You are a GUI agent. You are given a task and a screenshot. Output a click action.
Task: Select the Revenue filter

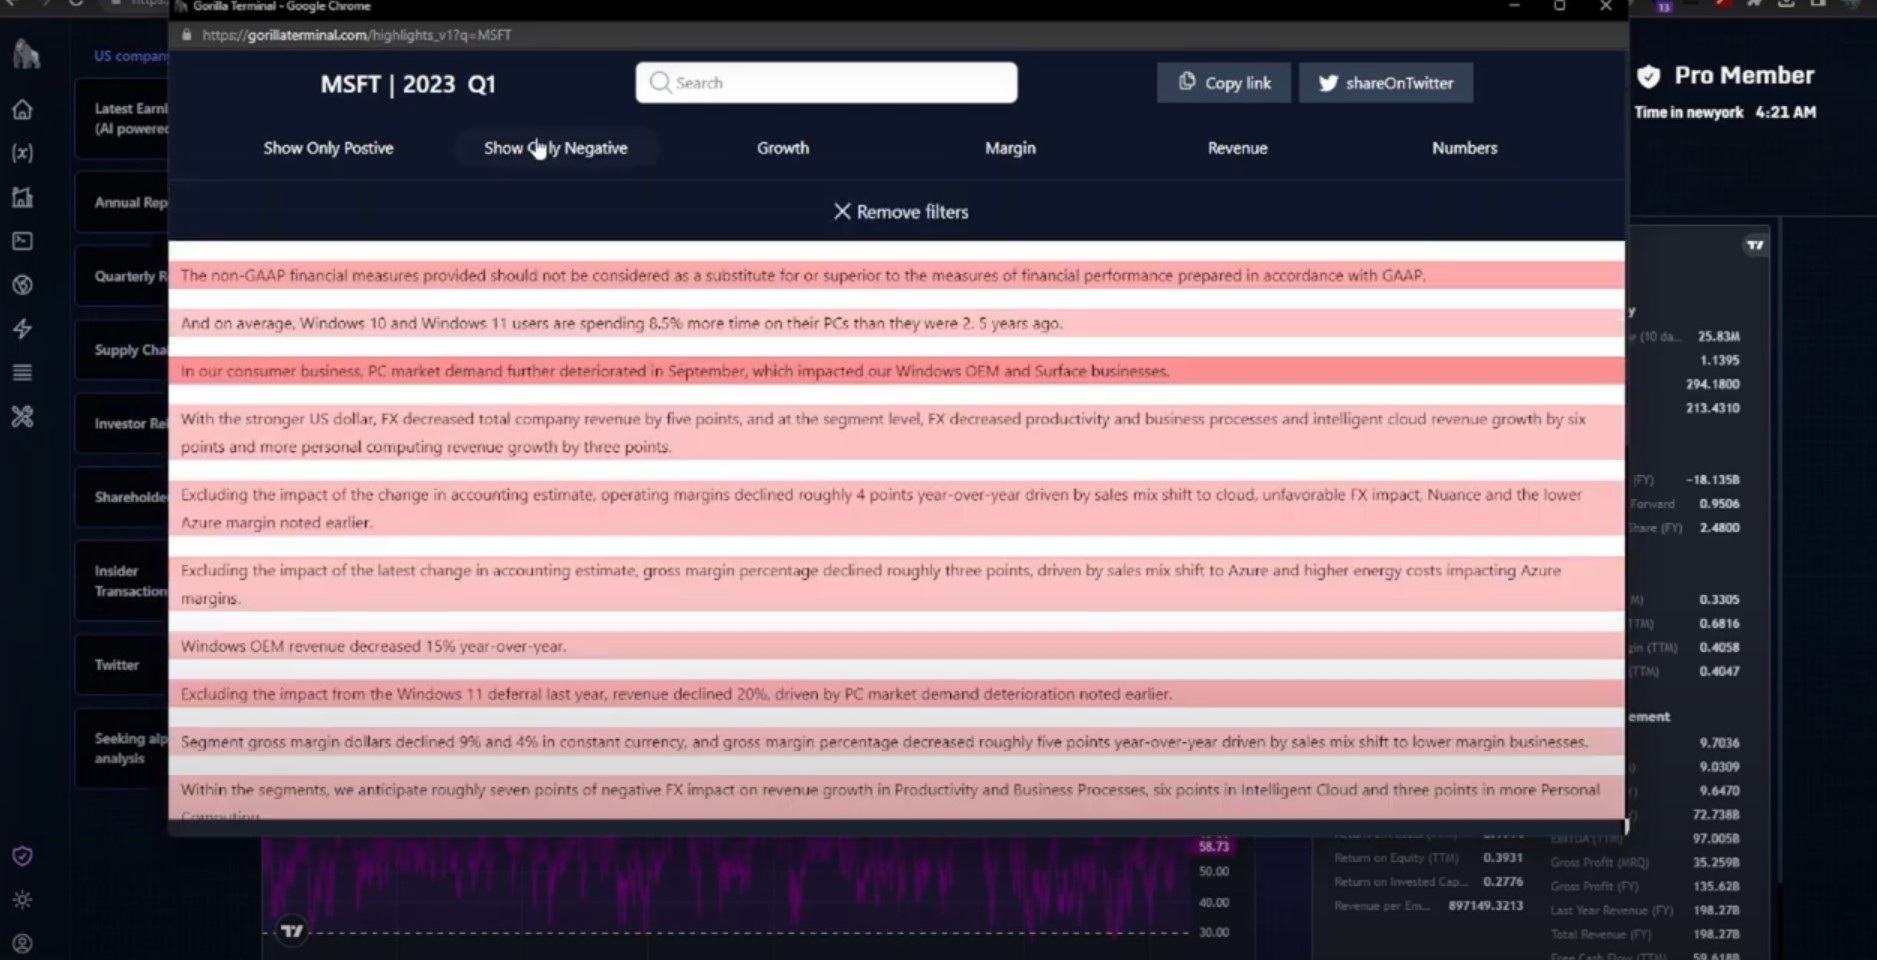(1237, 148)
